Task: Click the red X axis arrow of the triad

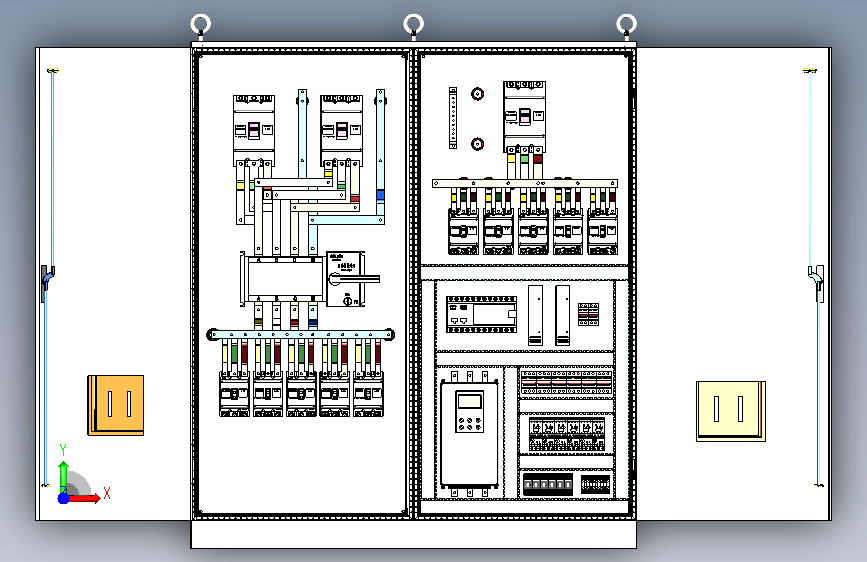Action: coord(85,498)
